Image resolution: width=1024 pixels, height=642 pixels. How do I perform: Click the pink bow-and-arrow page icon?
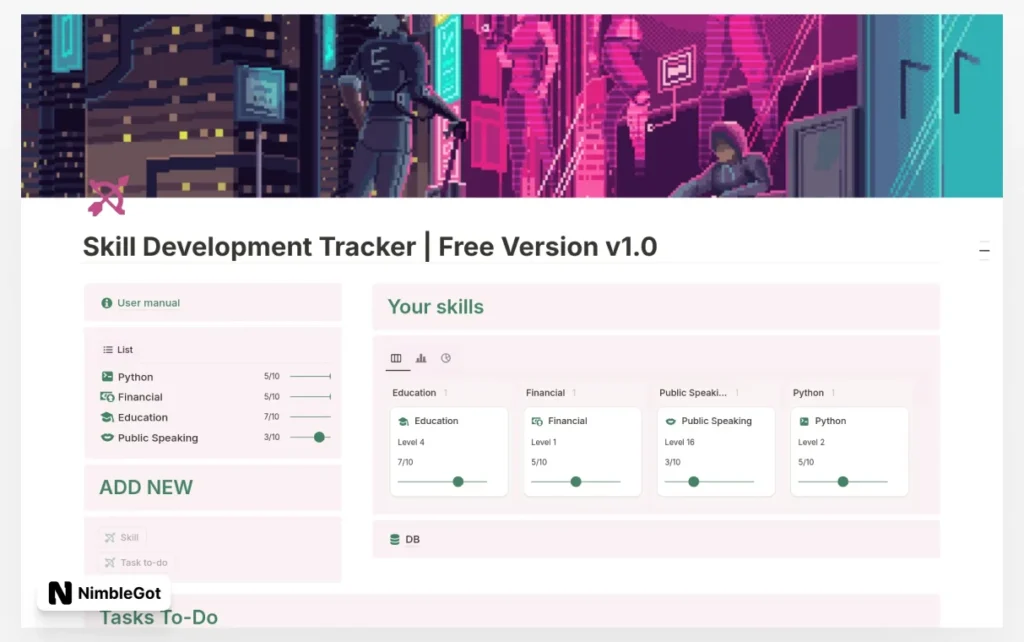(x=108, y=195)
